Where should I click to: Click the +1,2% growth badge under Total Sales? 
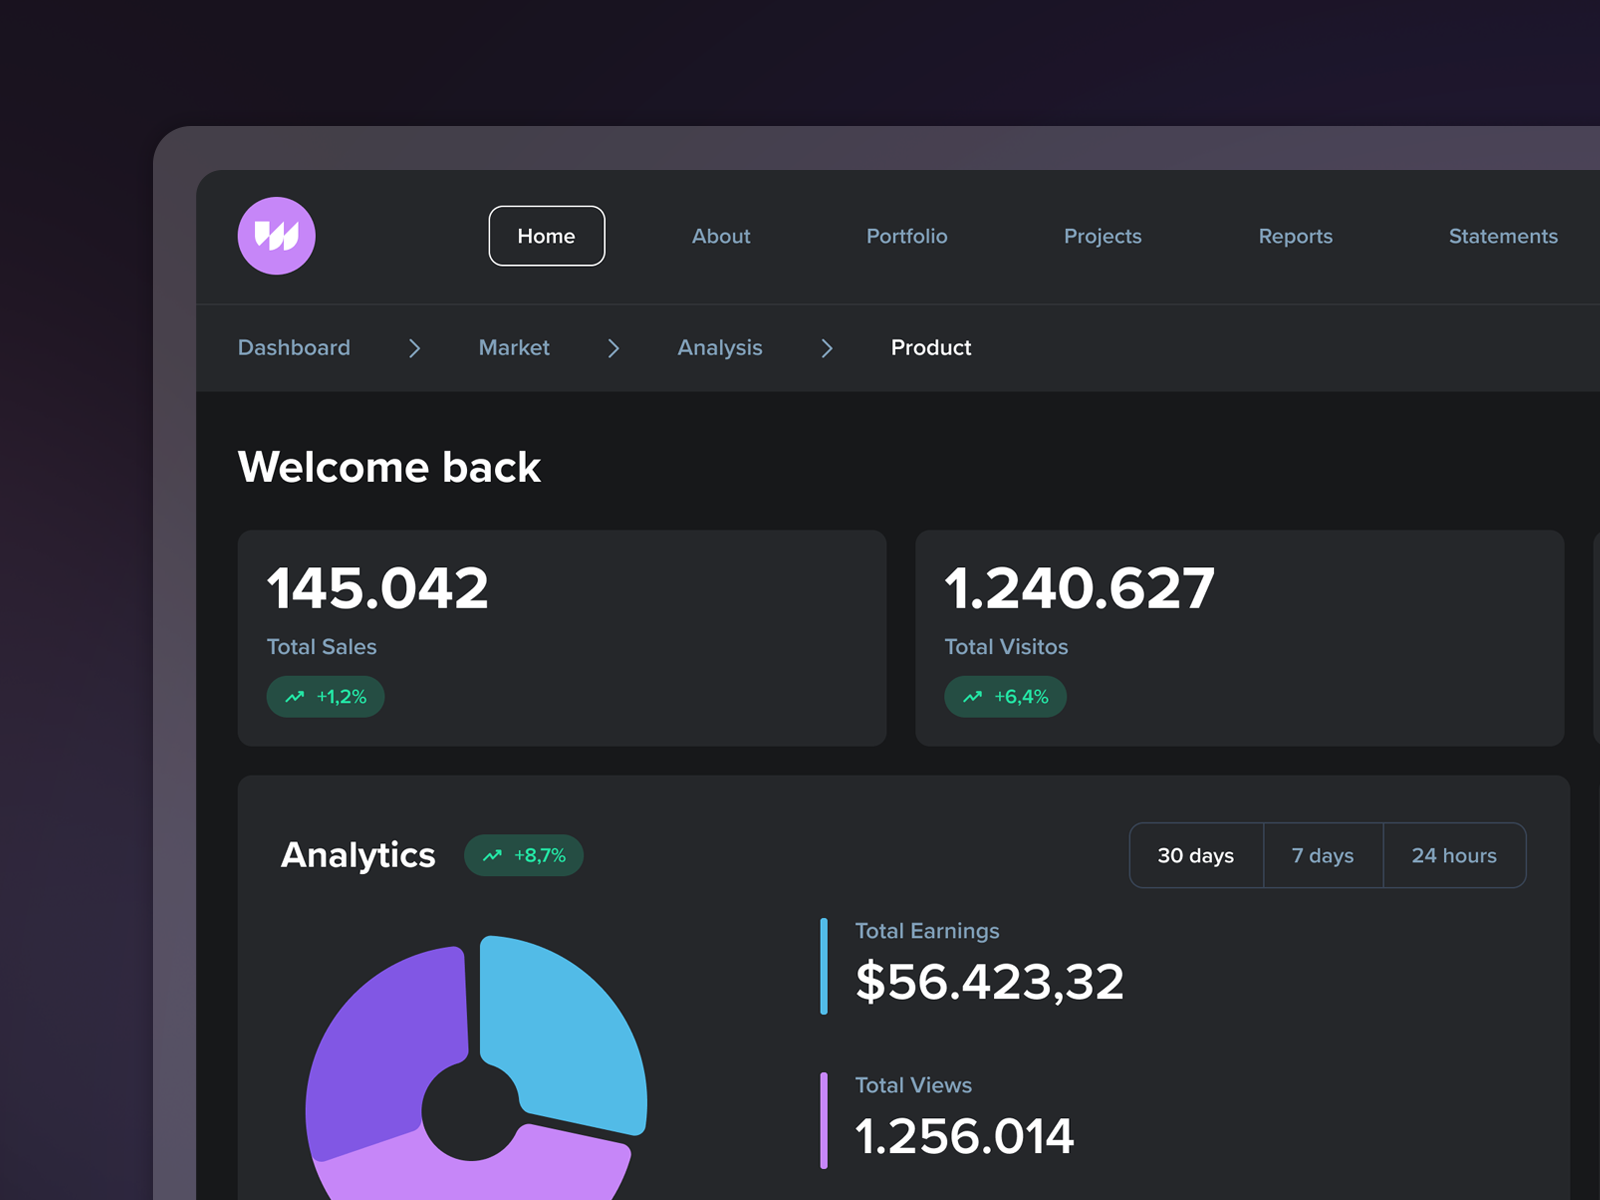[x=325, y=697]
